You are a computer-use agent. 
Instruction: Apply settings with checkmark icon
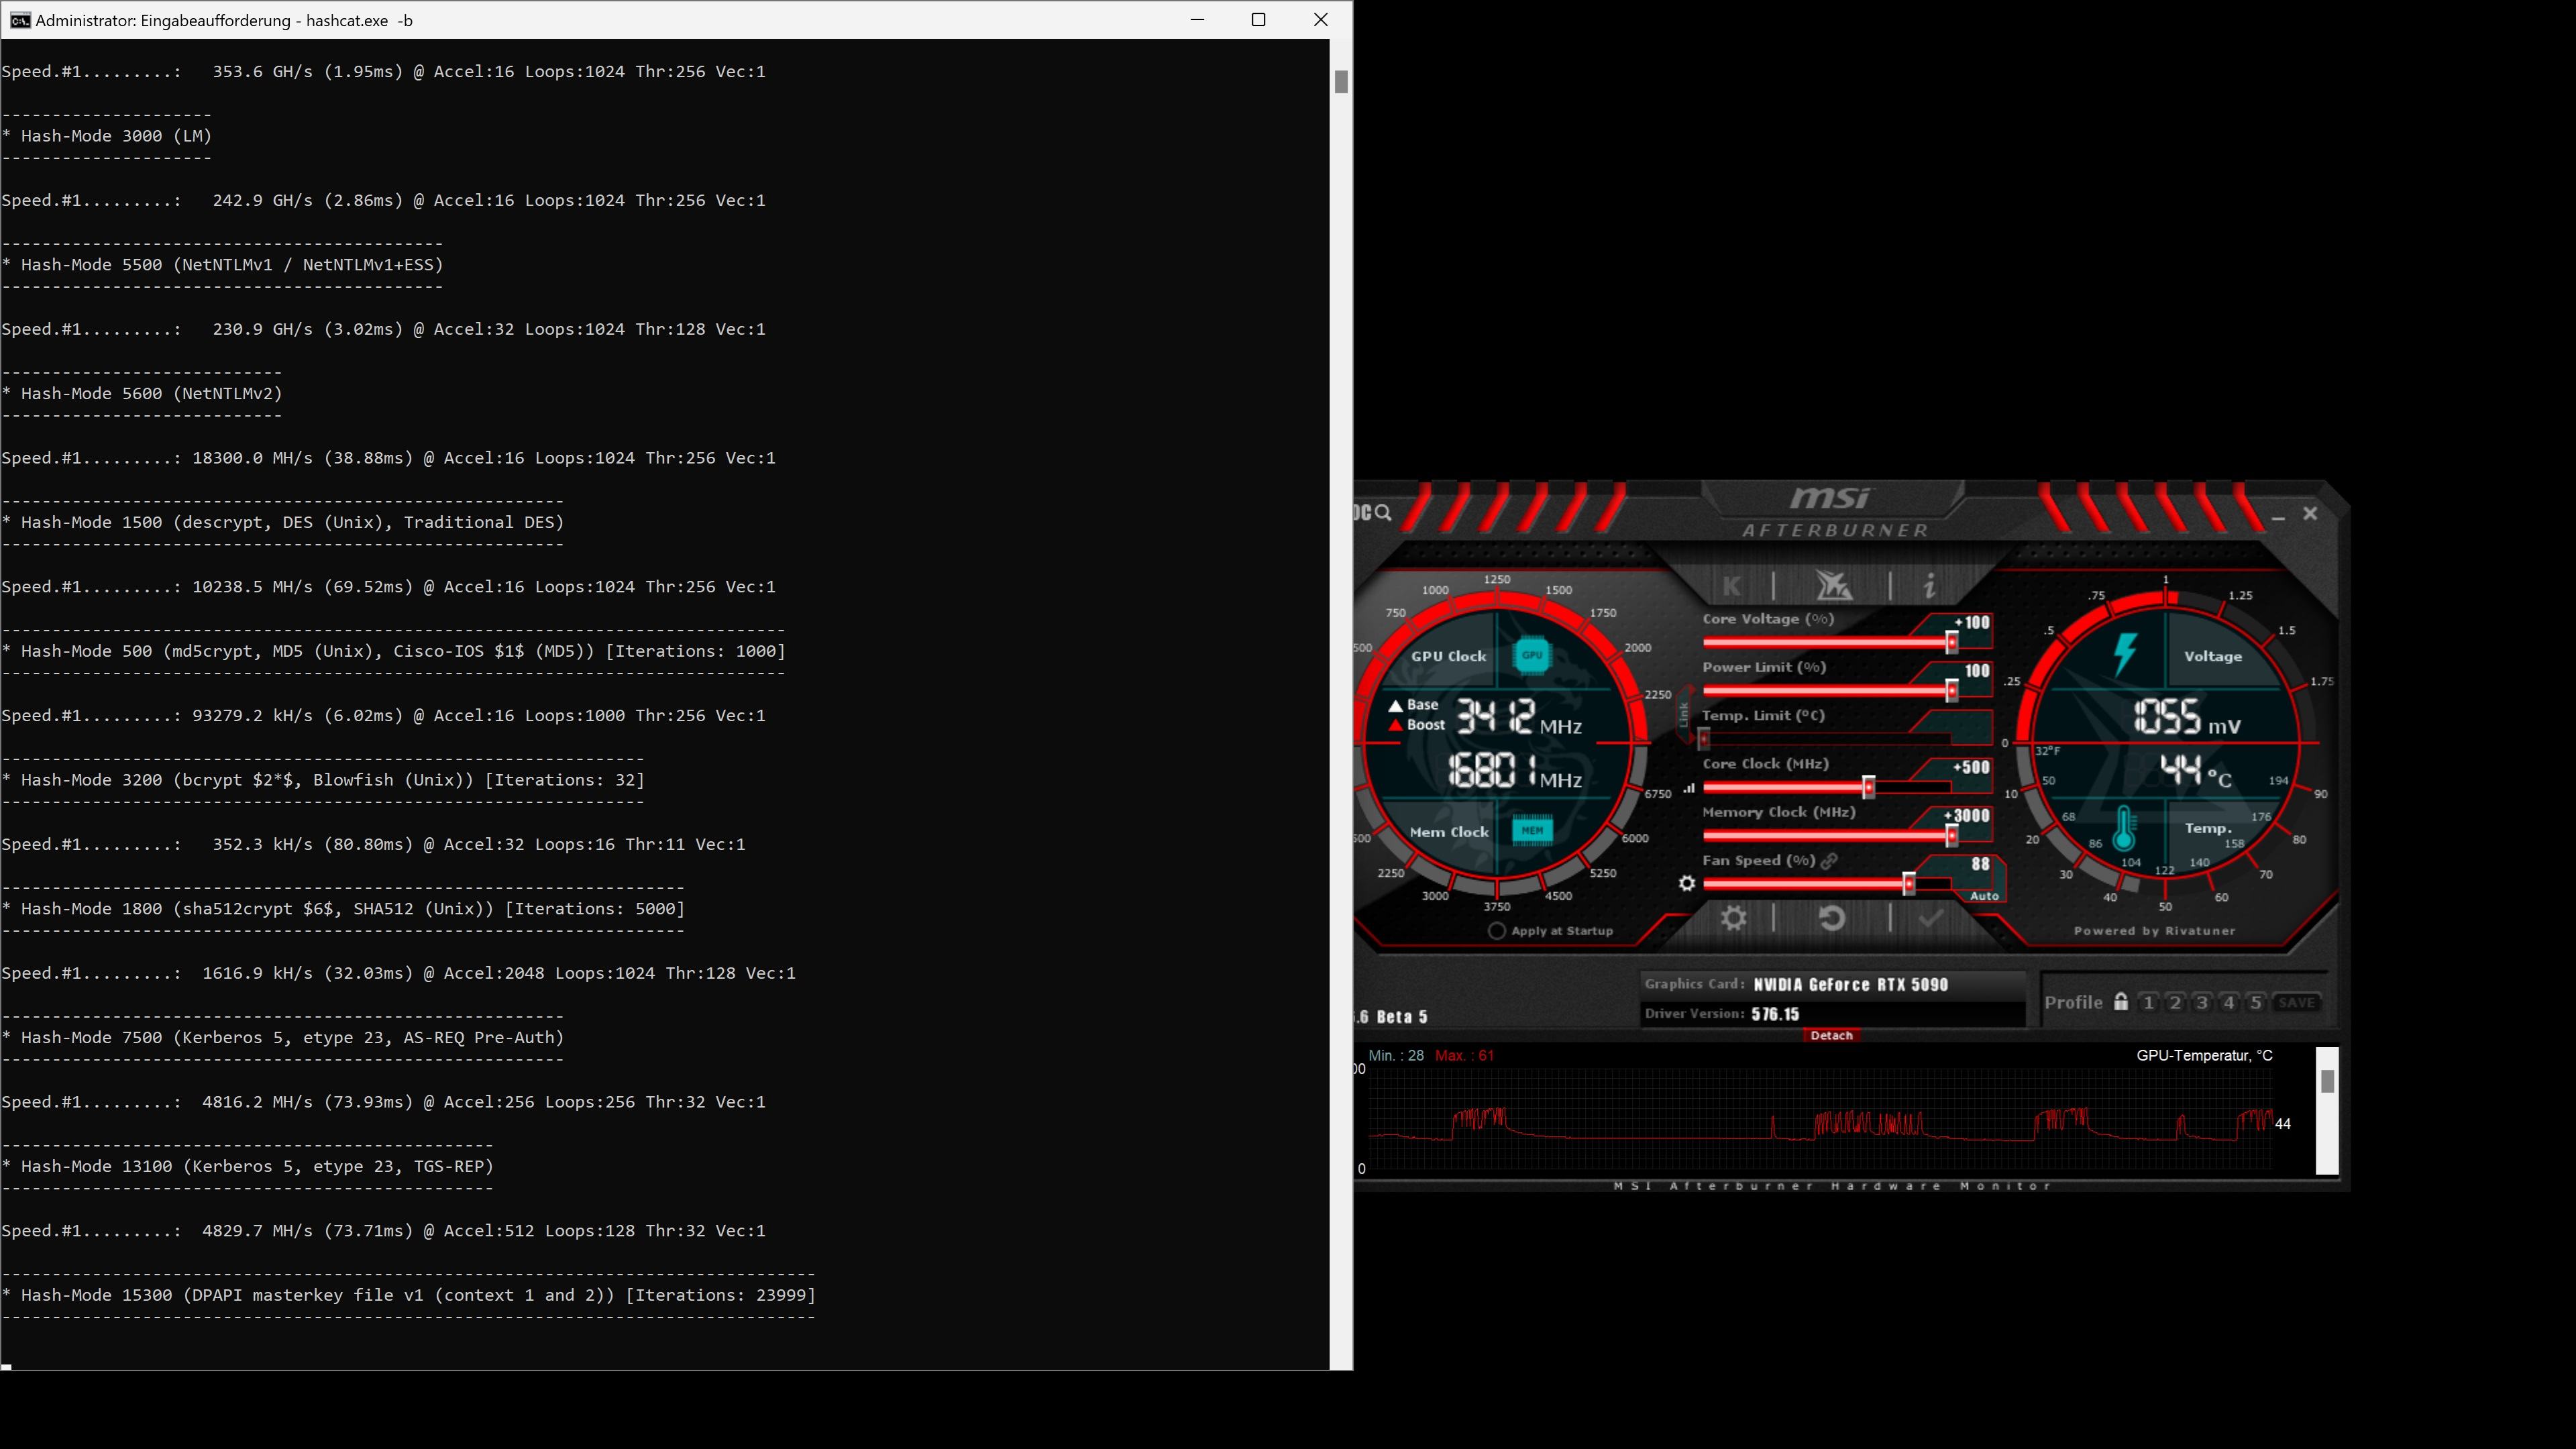click(1930, 918)
